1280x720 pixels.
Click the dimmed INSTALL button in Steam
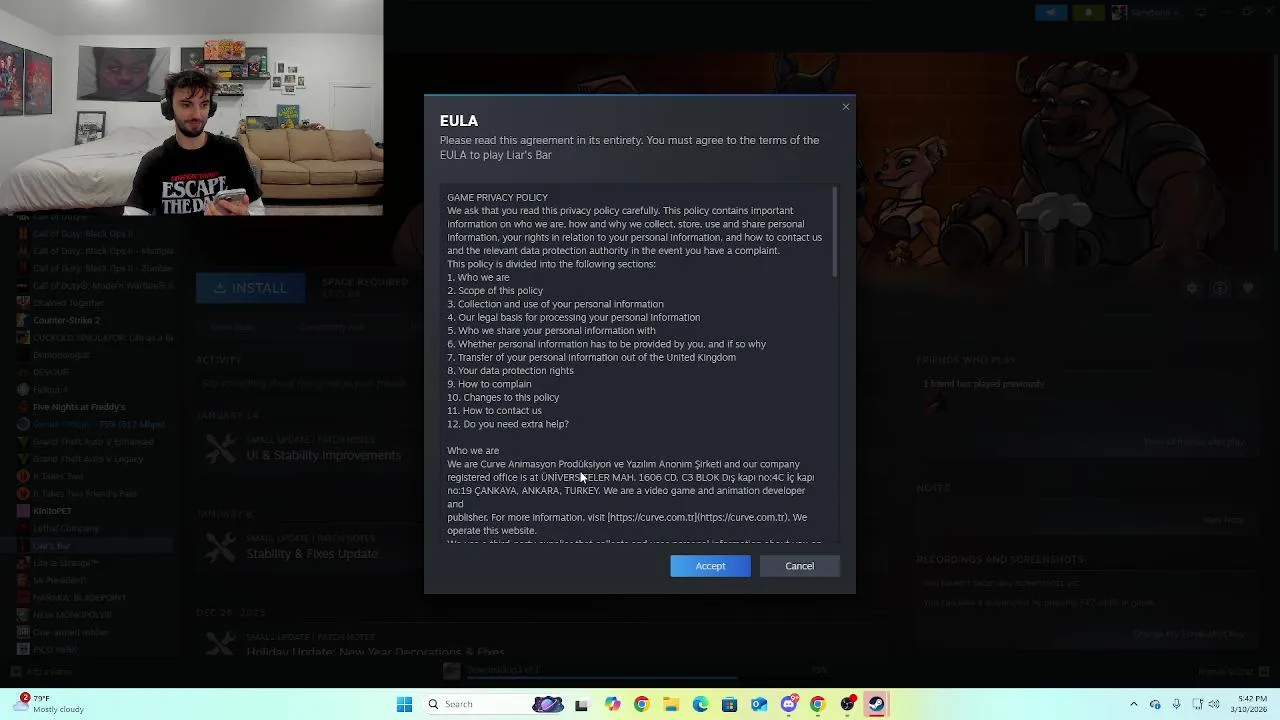[252, 288]
